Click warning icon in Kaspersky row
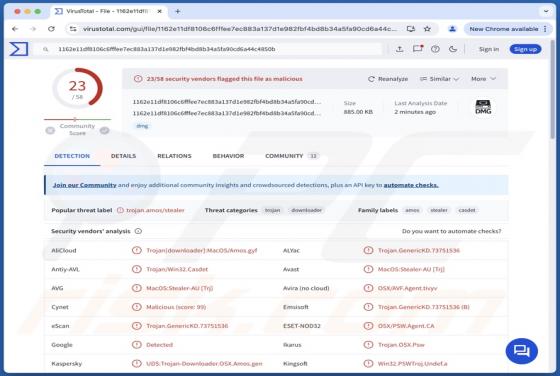Screen dimensions: 560x376 (x=136, y=364)
